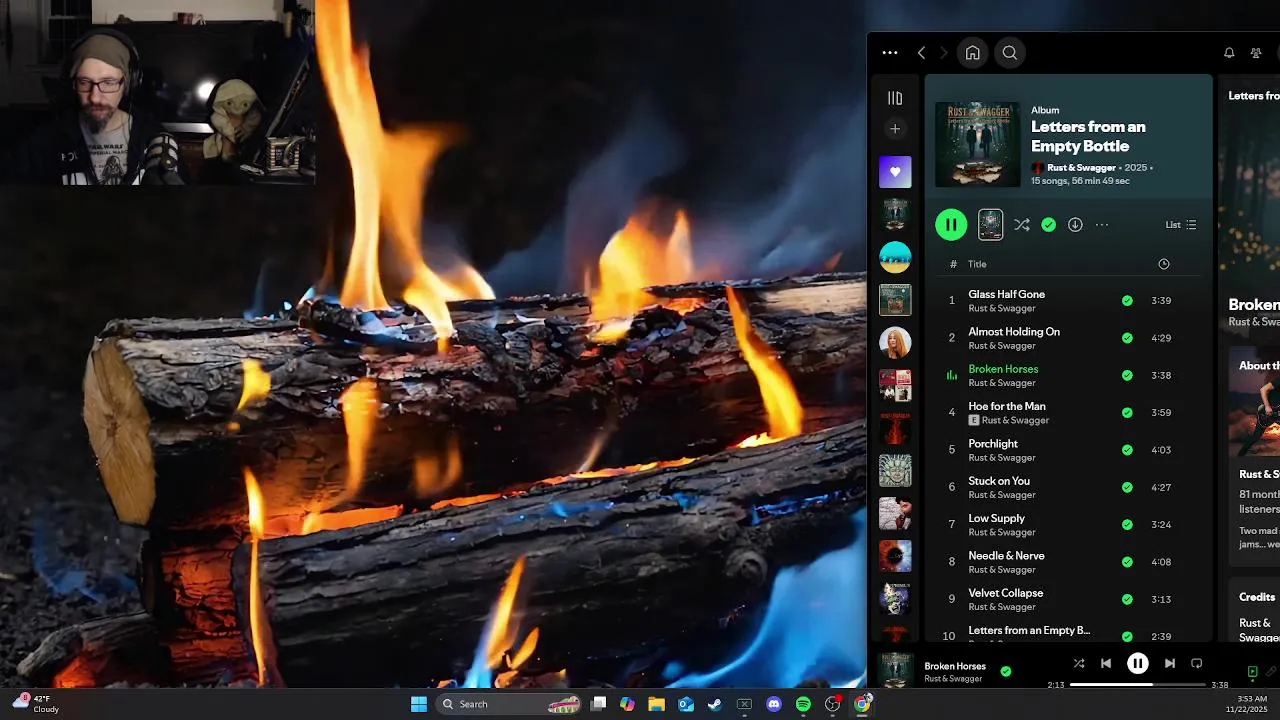Open the album more options ellipsis

click(1102, 225)
